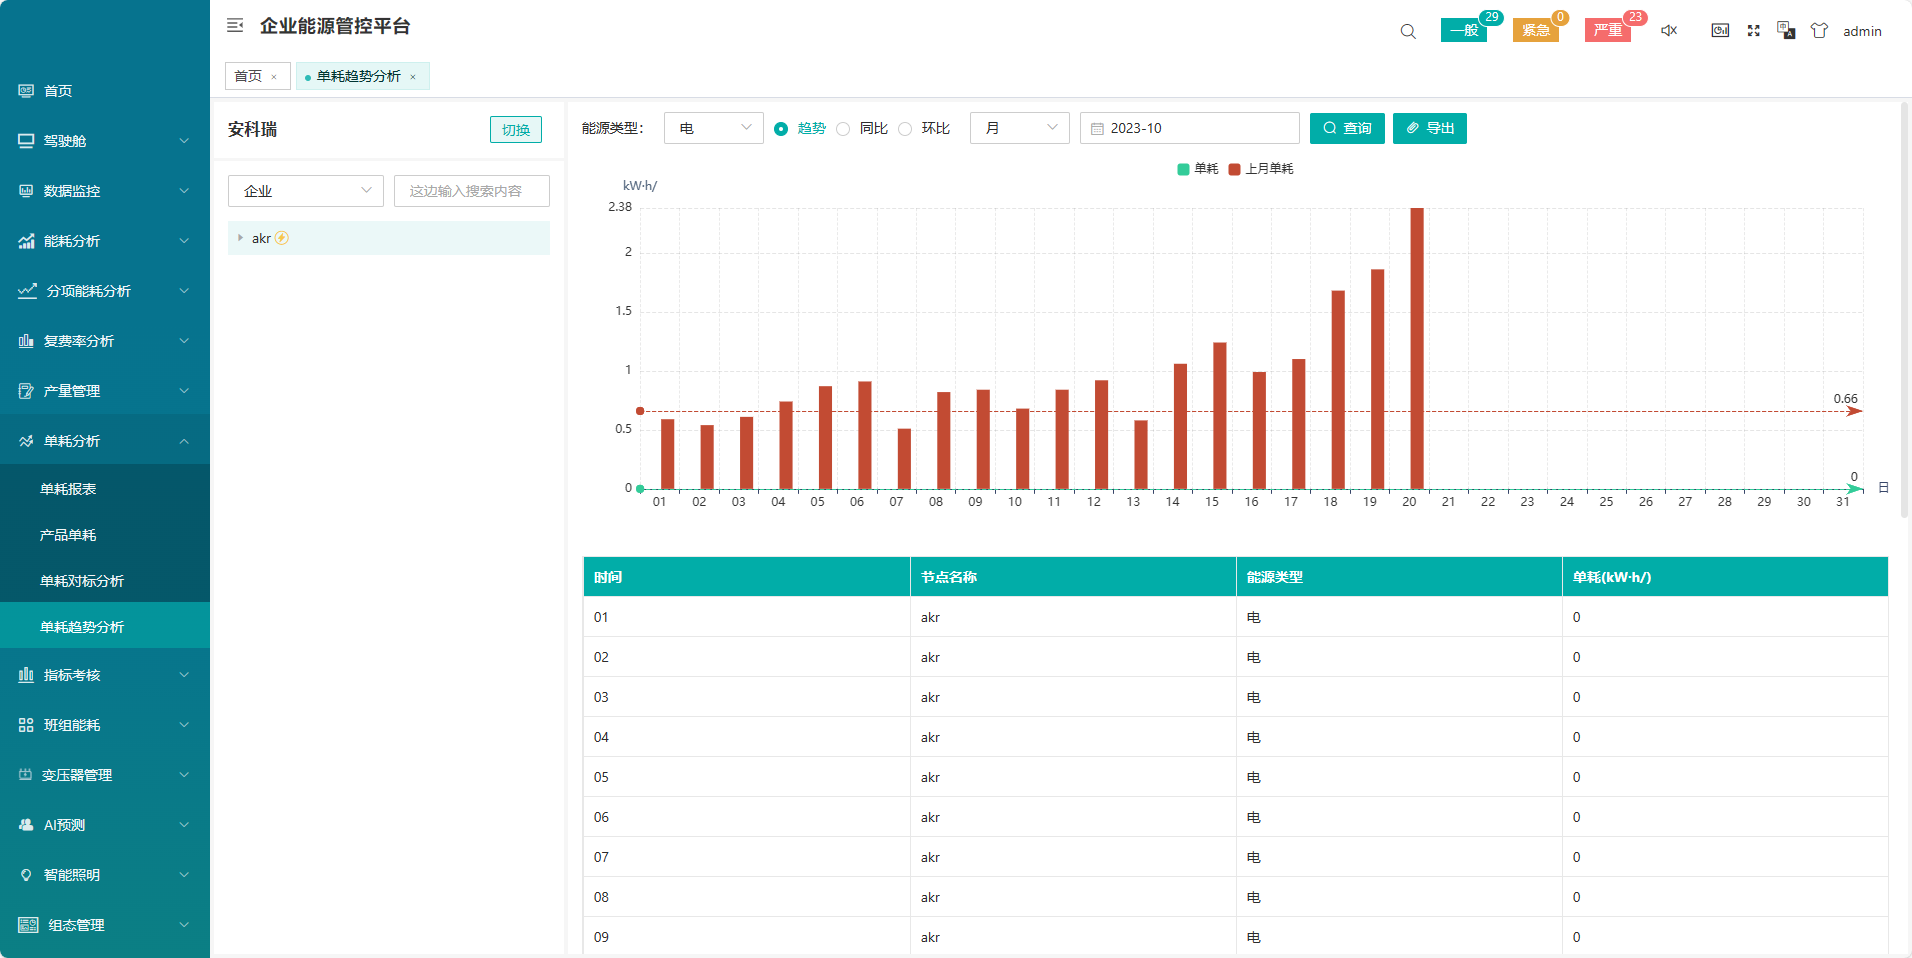This screenshot has height=958, width=1912.
Task: Enter fullscreen with the expand icon
Action: point(1753,31)
